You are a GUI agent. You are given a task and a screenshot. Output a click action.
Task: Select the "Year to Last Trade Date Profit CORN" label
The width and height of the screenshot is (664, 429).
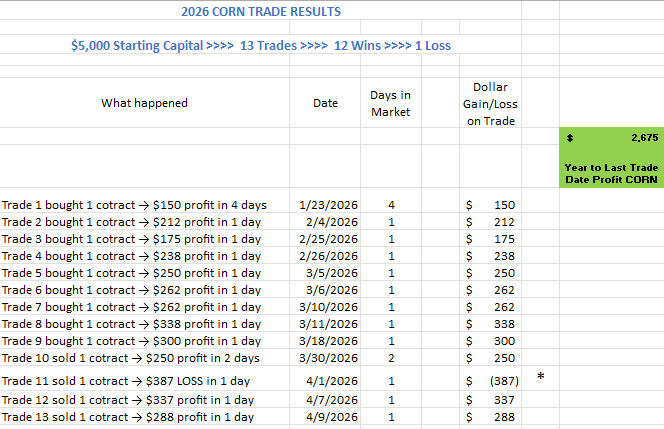click(x=610, y=173)
